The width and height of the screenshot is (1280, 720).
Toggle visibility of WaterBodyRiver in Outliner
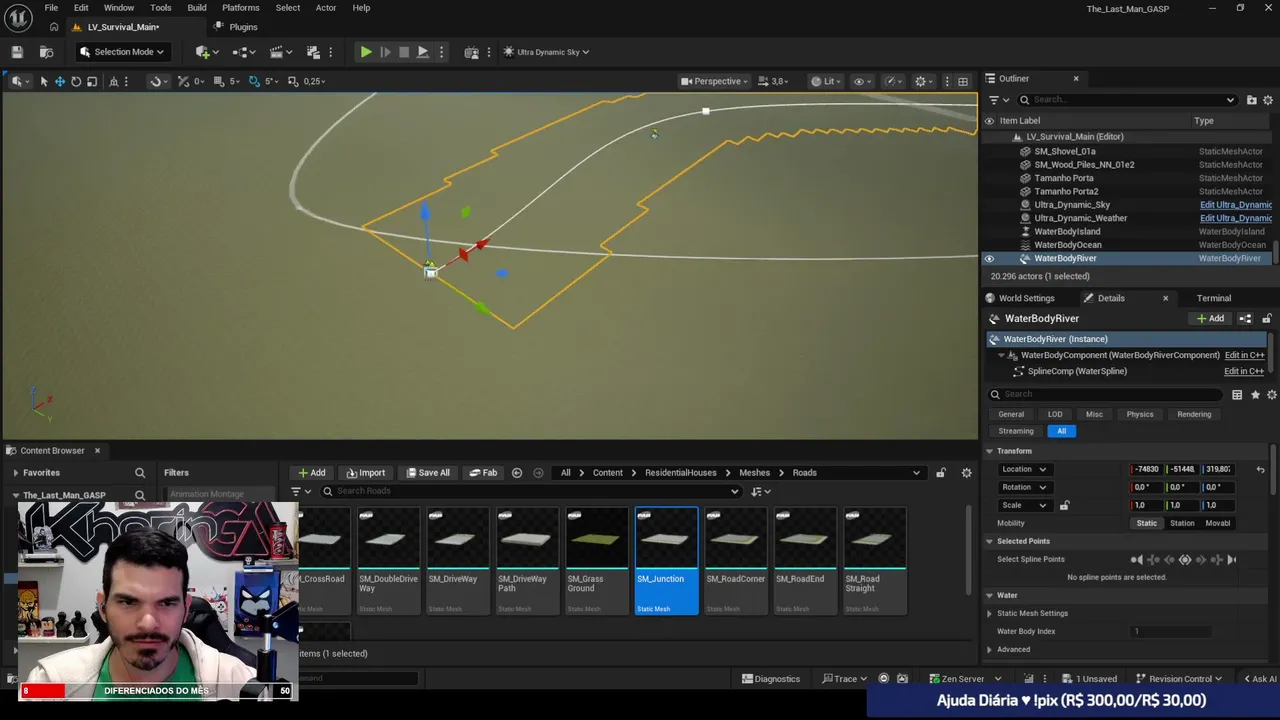[x=989, y=258]
